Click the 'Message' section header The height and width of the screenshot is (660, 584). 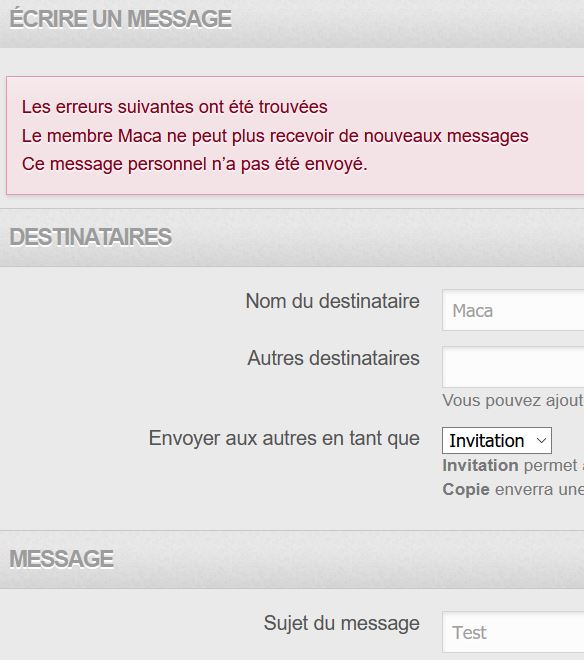(x=61, y=559)
